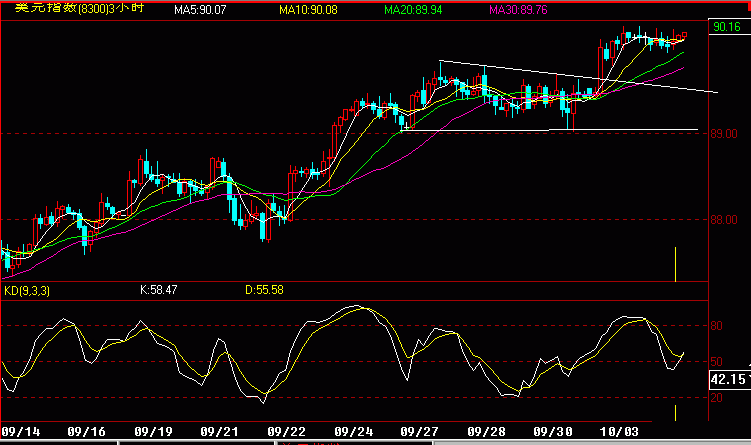Select the MA30:89.76 indicator label
The image size is (751, 445).
pyautogui.click(x=518, y=10)
